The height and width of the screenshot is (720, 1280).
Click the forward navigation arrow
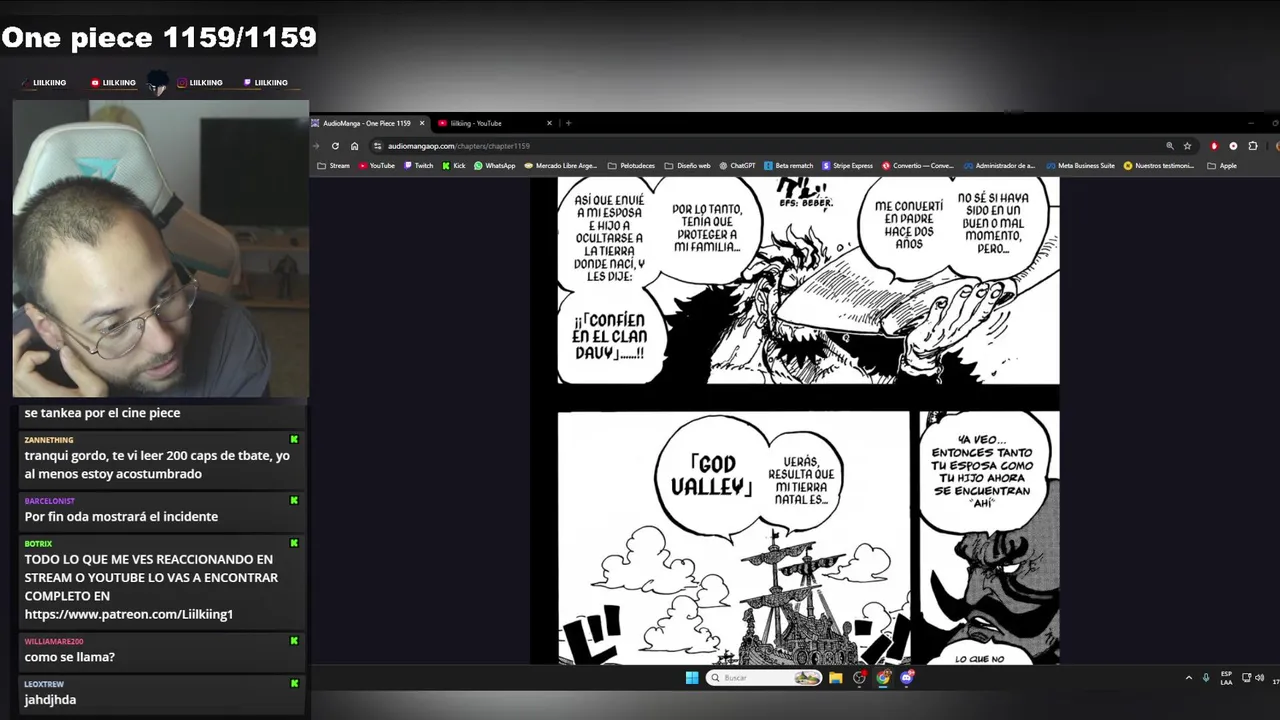(316, 146)
